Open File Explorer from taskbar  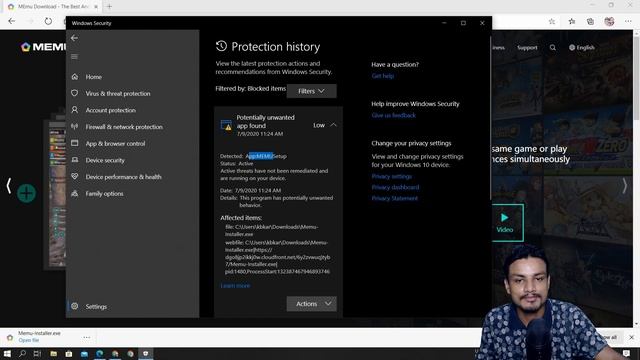coord(53,353)
